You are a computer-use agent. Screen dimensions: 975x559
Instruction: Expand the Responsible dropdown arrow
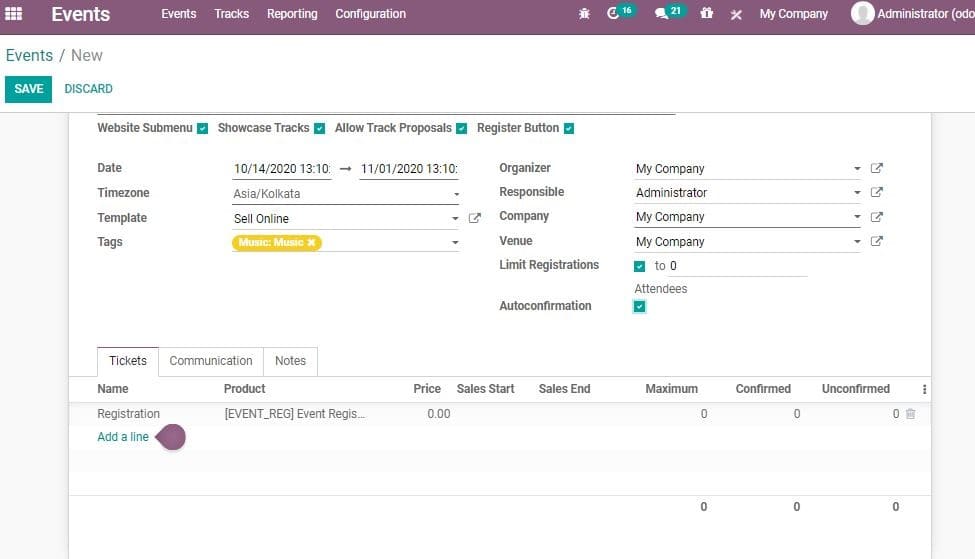point(857,193)
